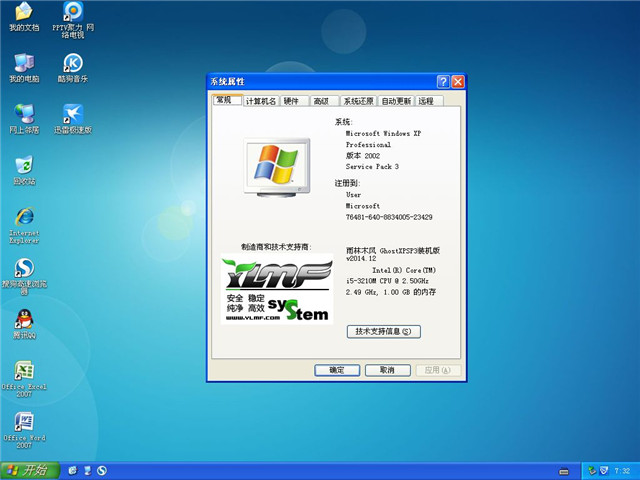Select the 回收站 recycle bin icon
Screen dimensions: 640x480
tap(24, 170)
